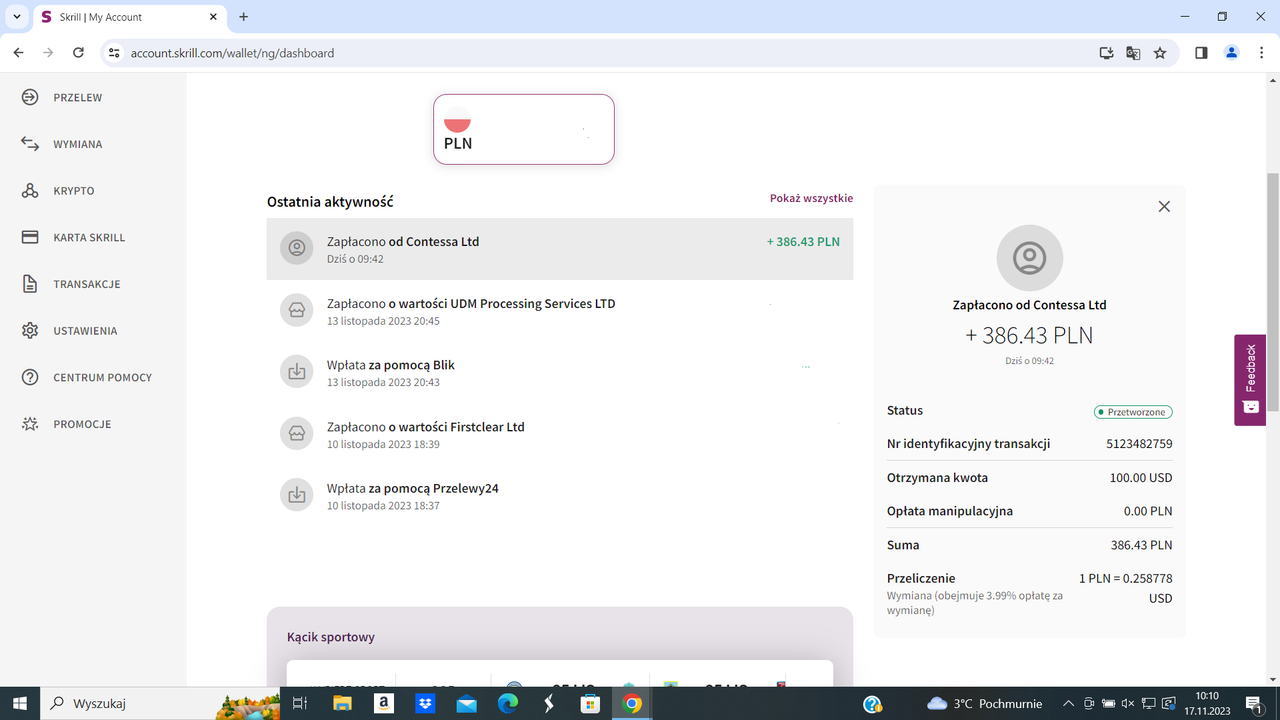View site information icon in address bar

[114, 53]
